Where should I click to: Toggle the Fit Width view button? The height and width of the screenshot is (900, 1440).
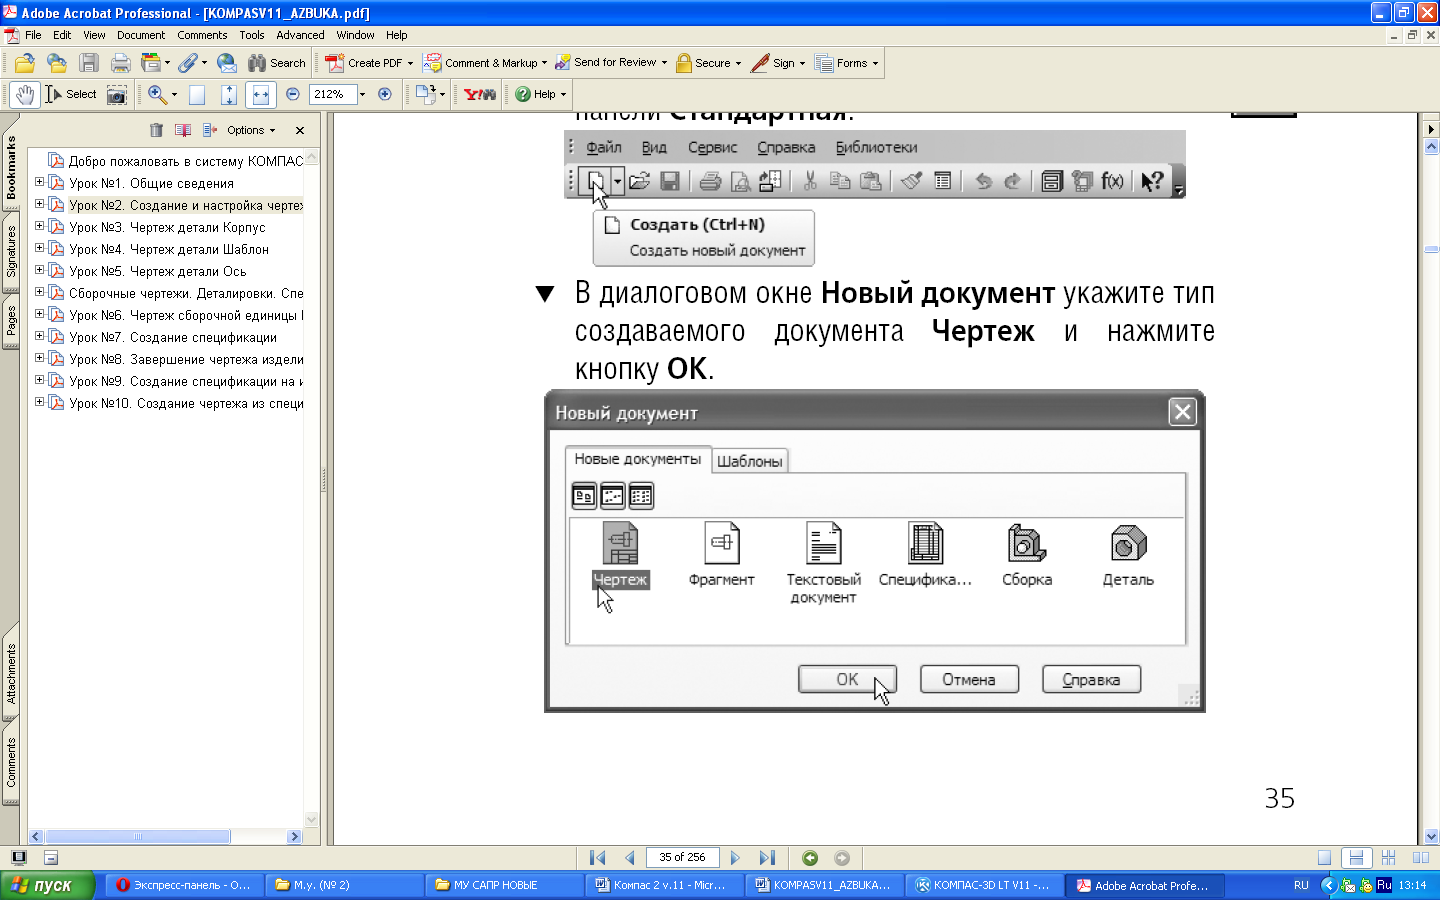tap(261, 94)
